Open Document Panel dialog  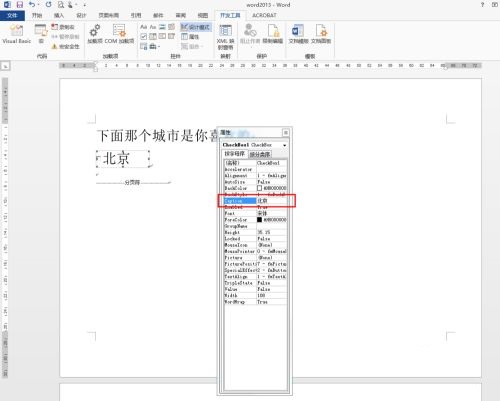321,34
